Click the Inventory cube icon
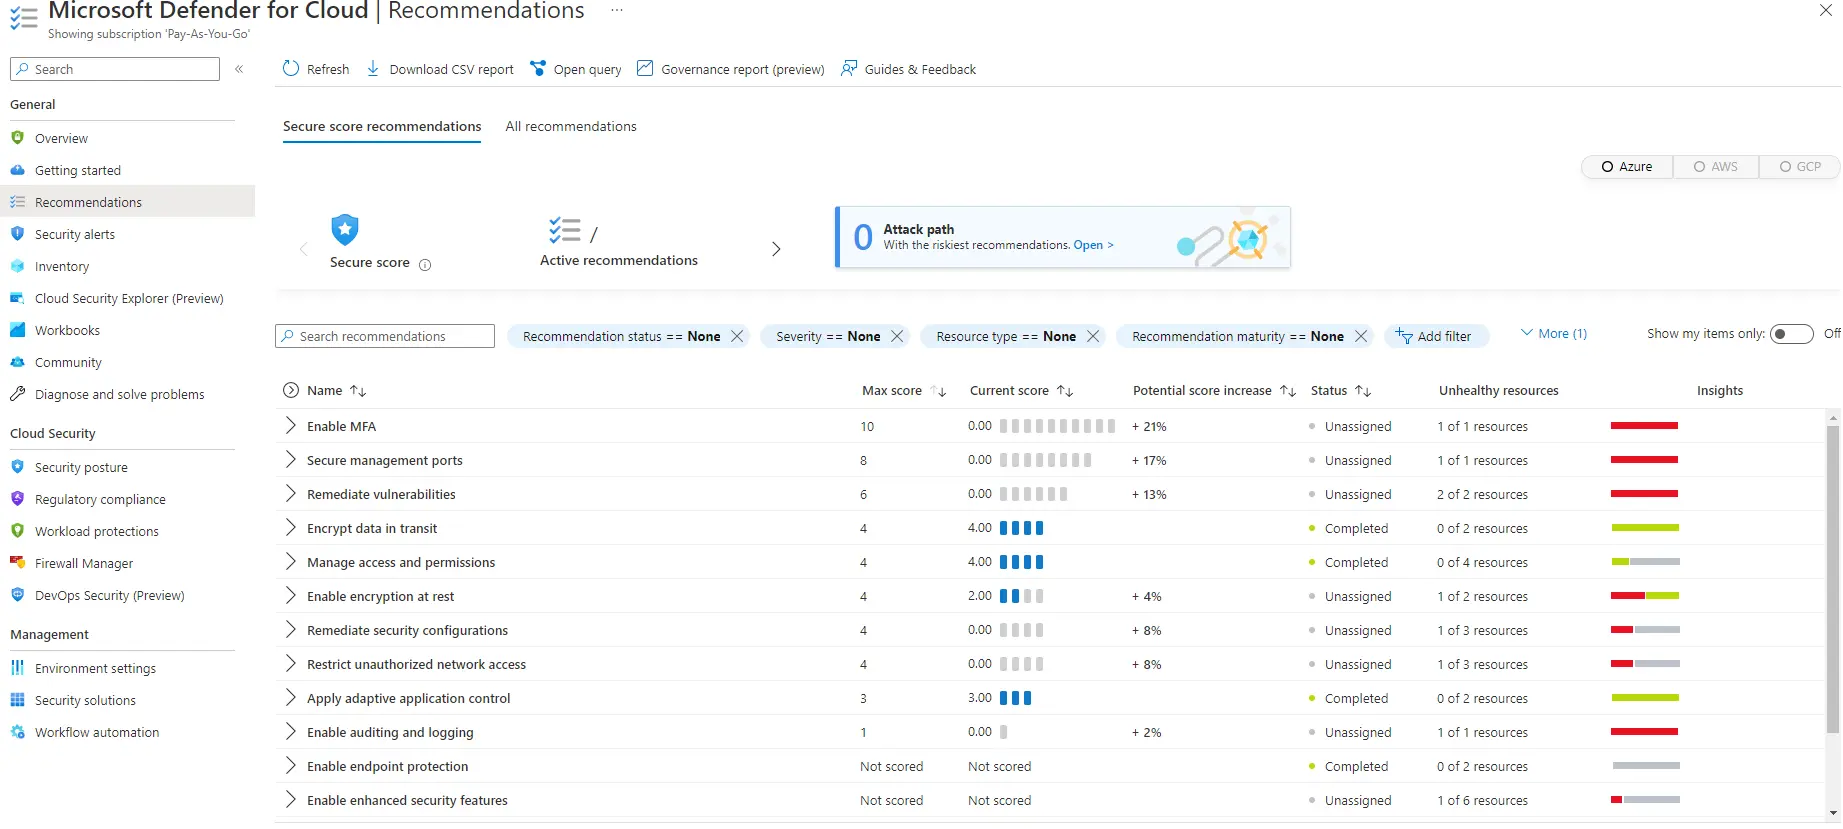This screenshot has width=1843, height=829. coord(17,266)
